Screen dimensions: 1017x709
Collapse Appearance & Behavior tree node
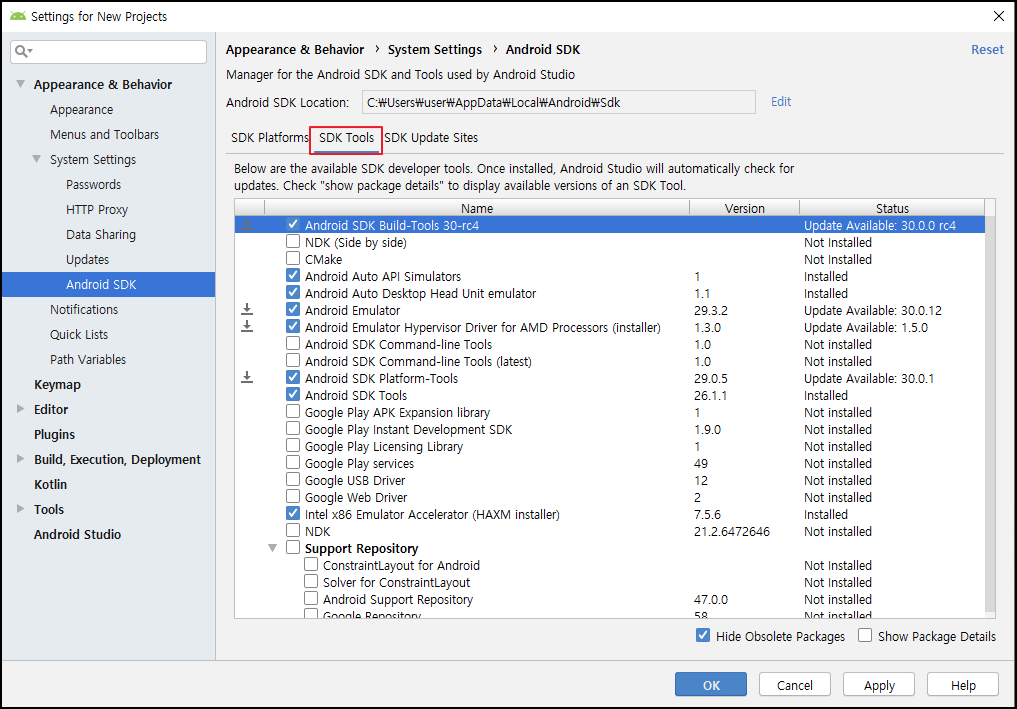[x=21, y=84]
